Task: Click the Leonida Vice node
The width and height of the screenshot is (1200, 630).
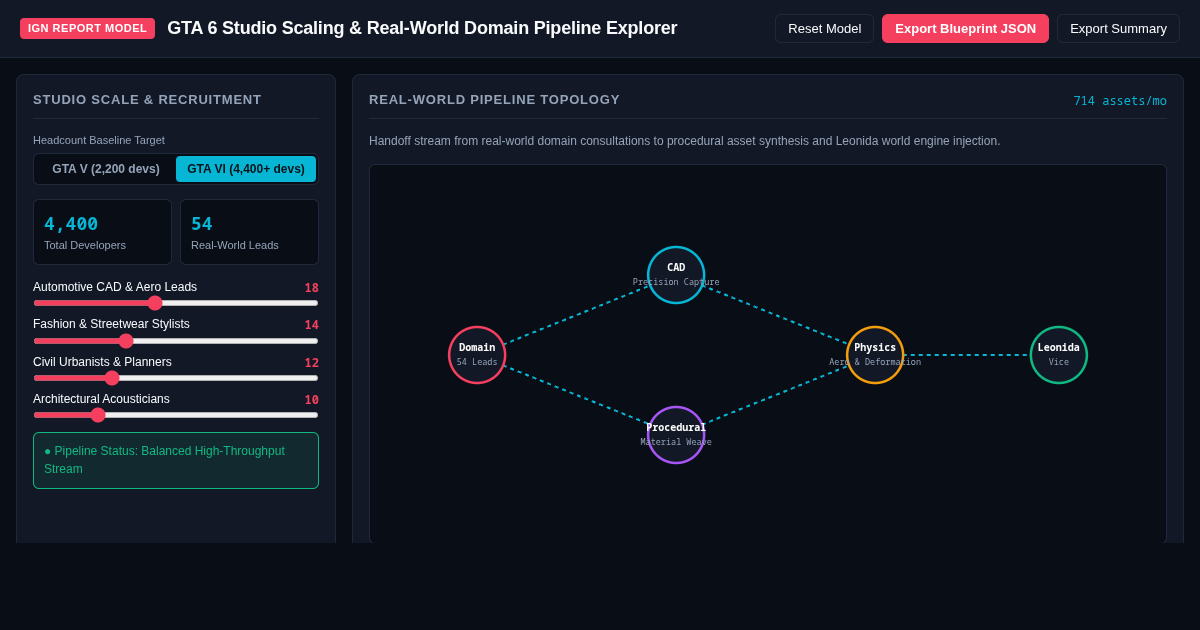Action: coord(1059,355)
